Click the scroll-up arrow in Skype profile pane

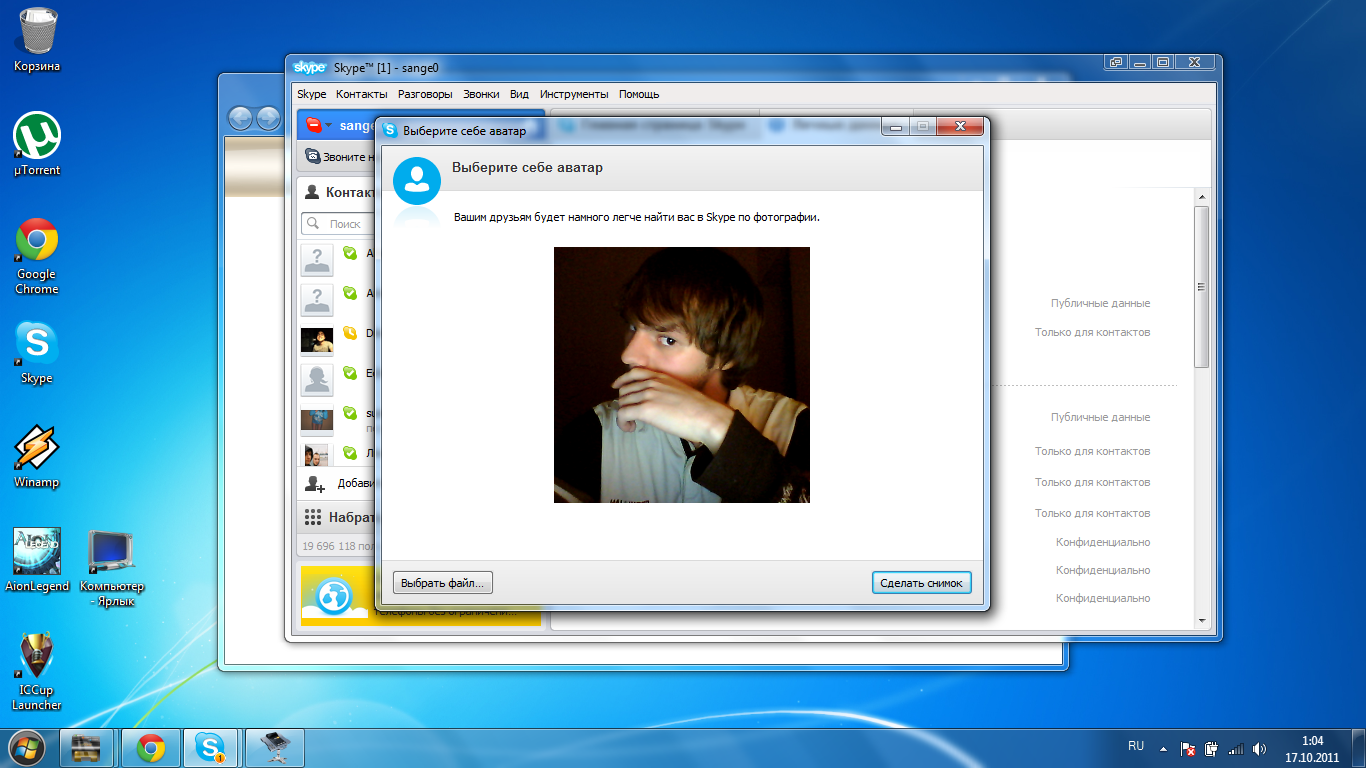(x=1202, y=197)
